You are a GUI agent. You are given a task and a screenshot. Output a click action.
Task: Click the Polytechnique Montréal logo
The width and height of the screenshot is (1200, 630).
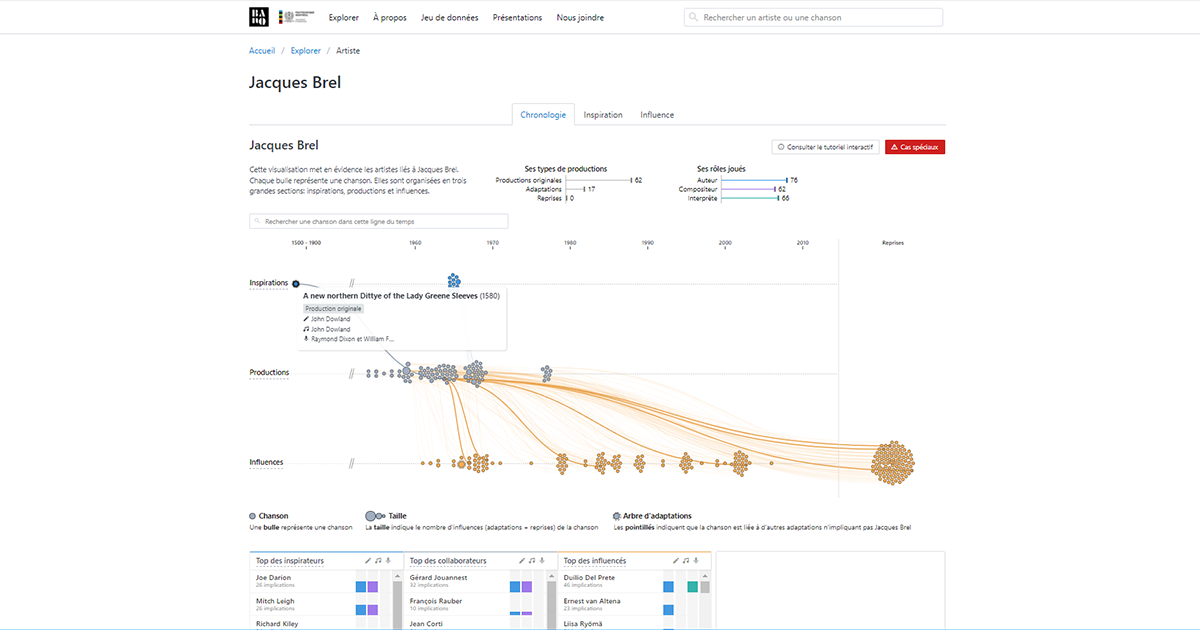296,16
